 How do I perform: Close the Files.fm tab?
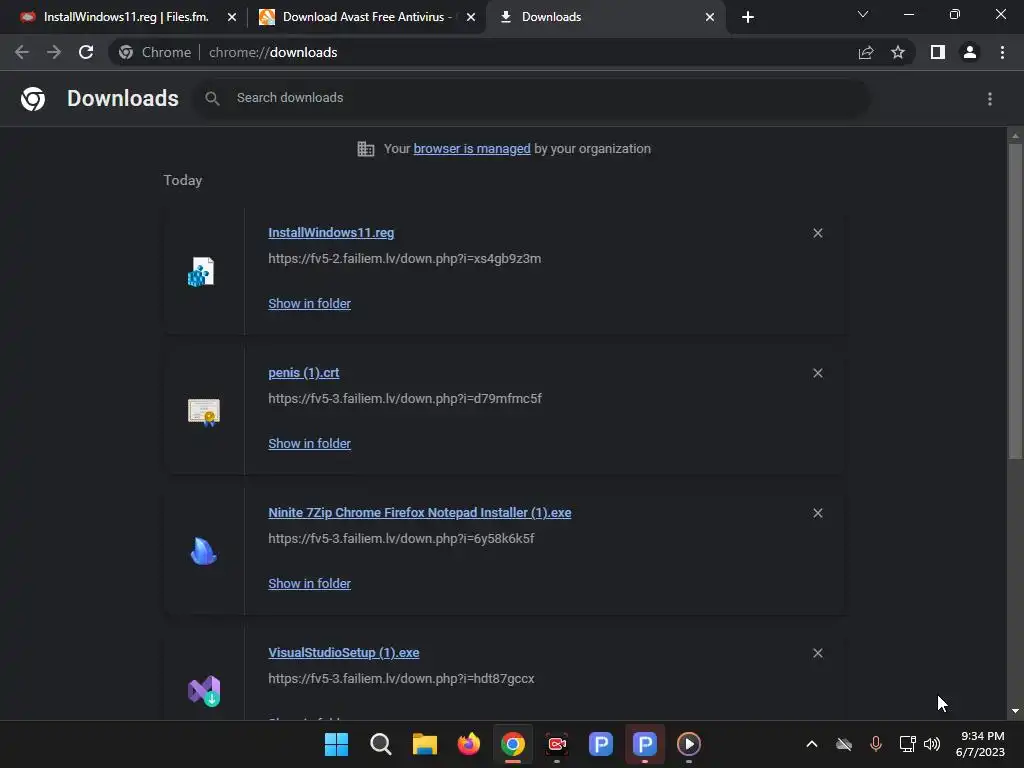(232, 17)
